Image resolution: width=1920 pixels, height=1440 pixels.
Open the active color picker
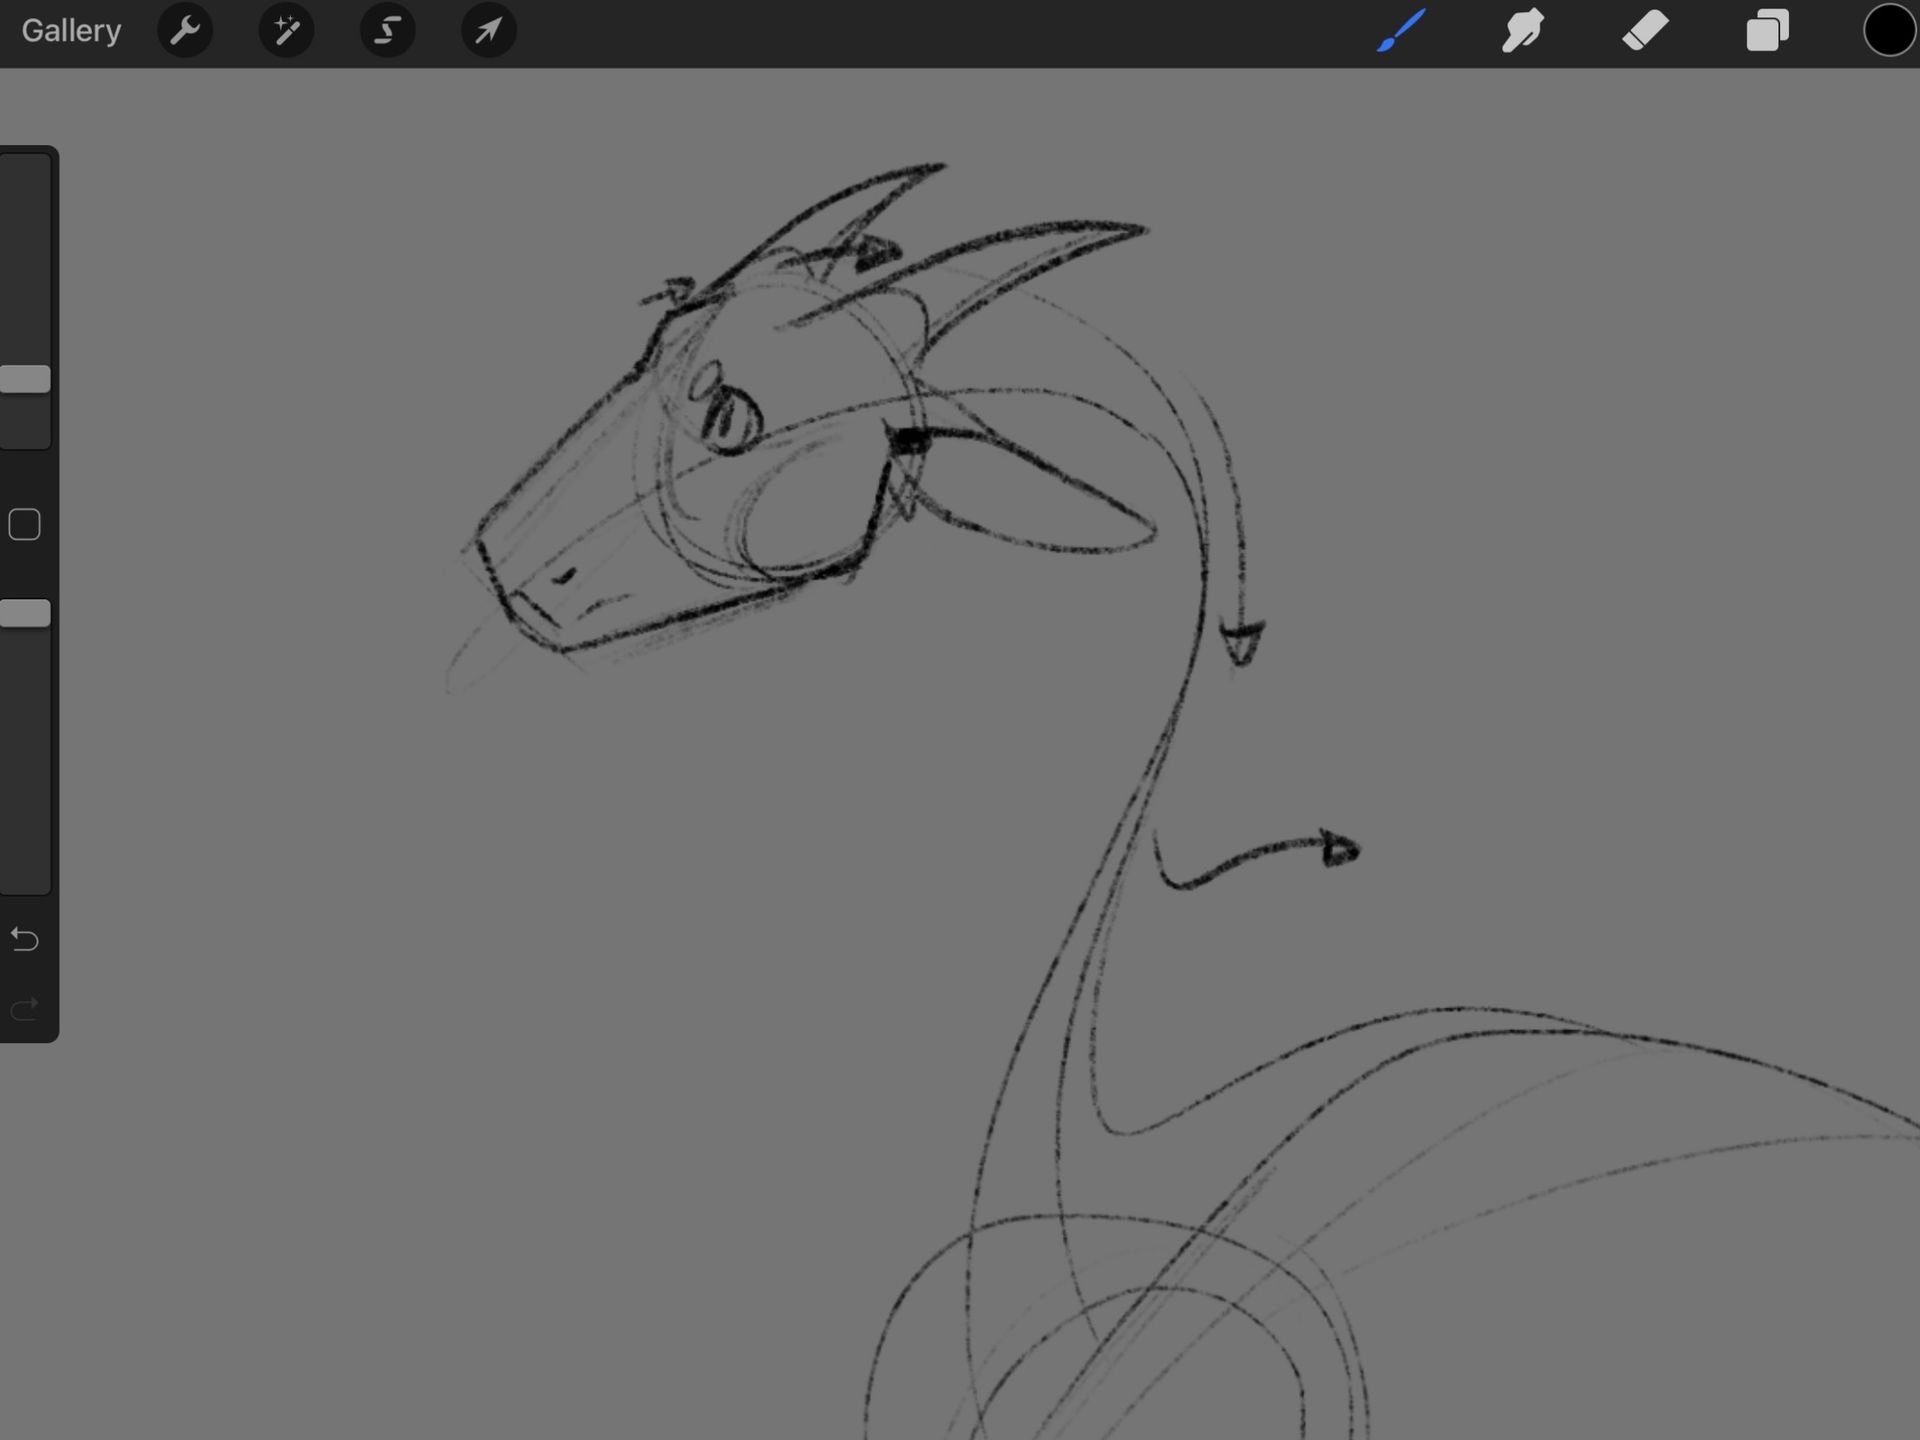click(x=1889, y=31)
